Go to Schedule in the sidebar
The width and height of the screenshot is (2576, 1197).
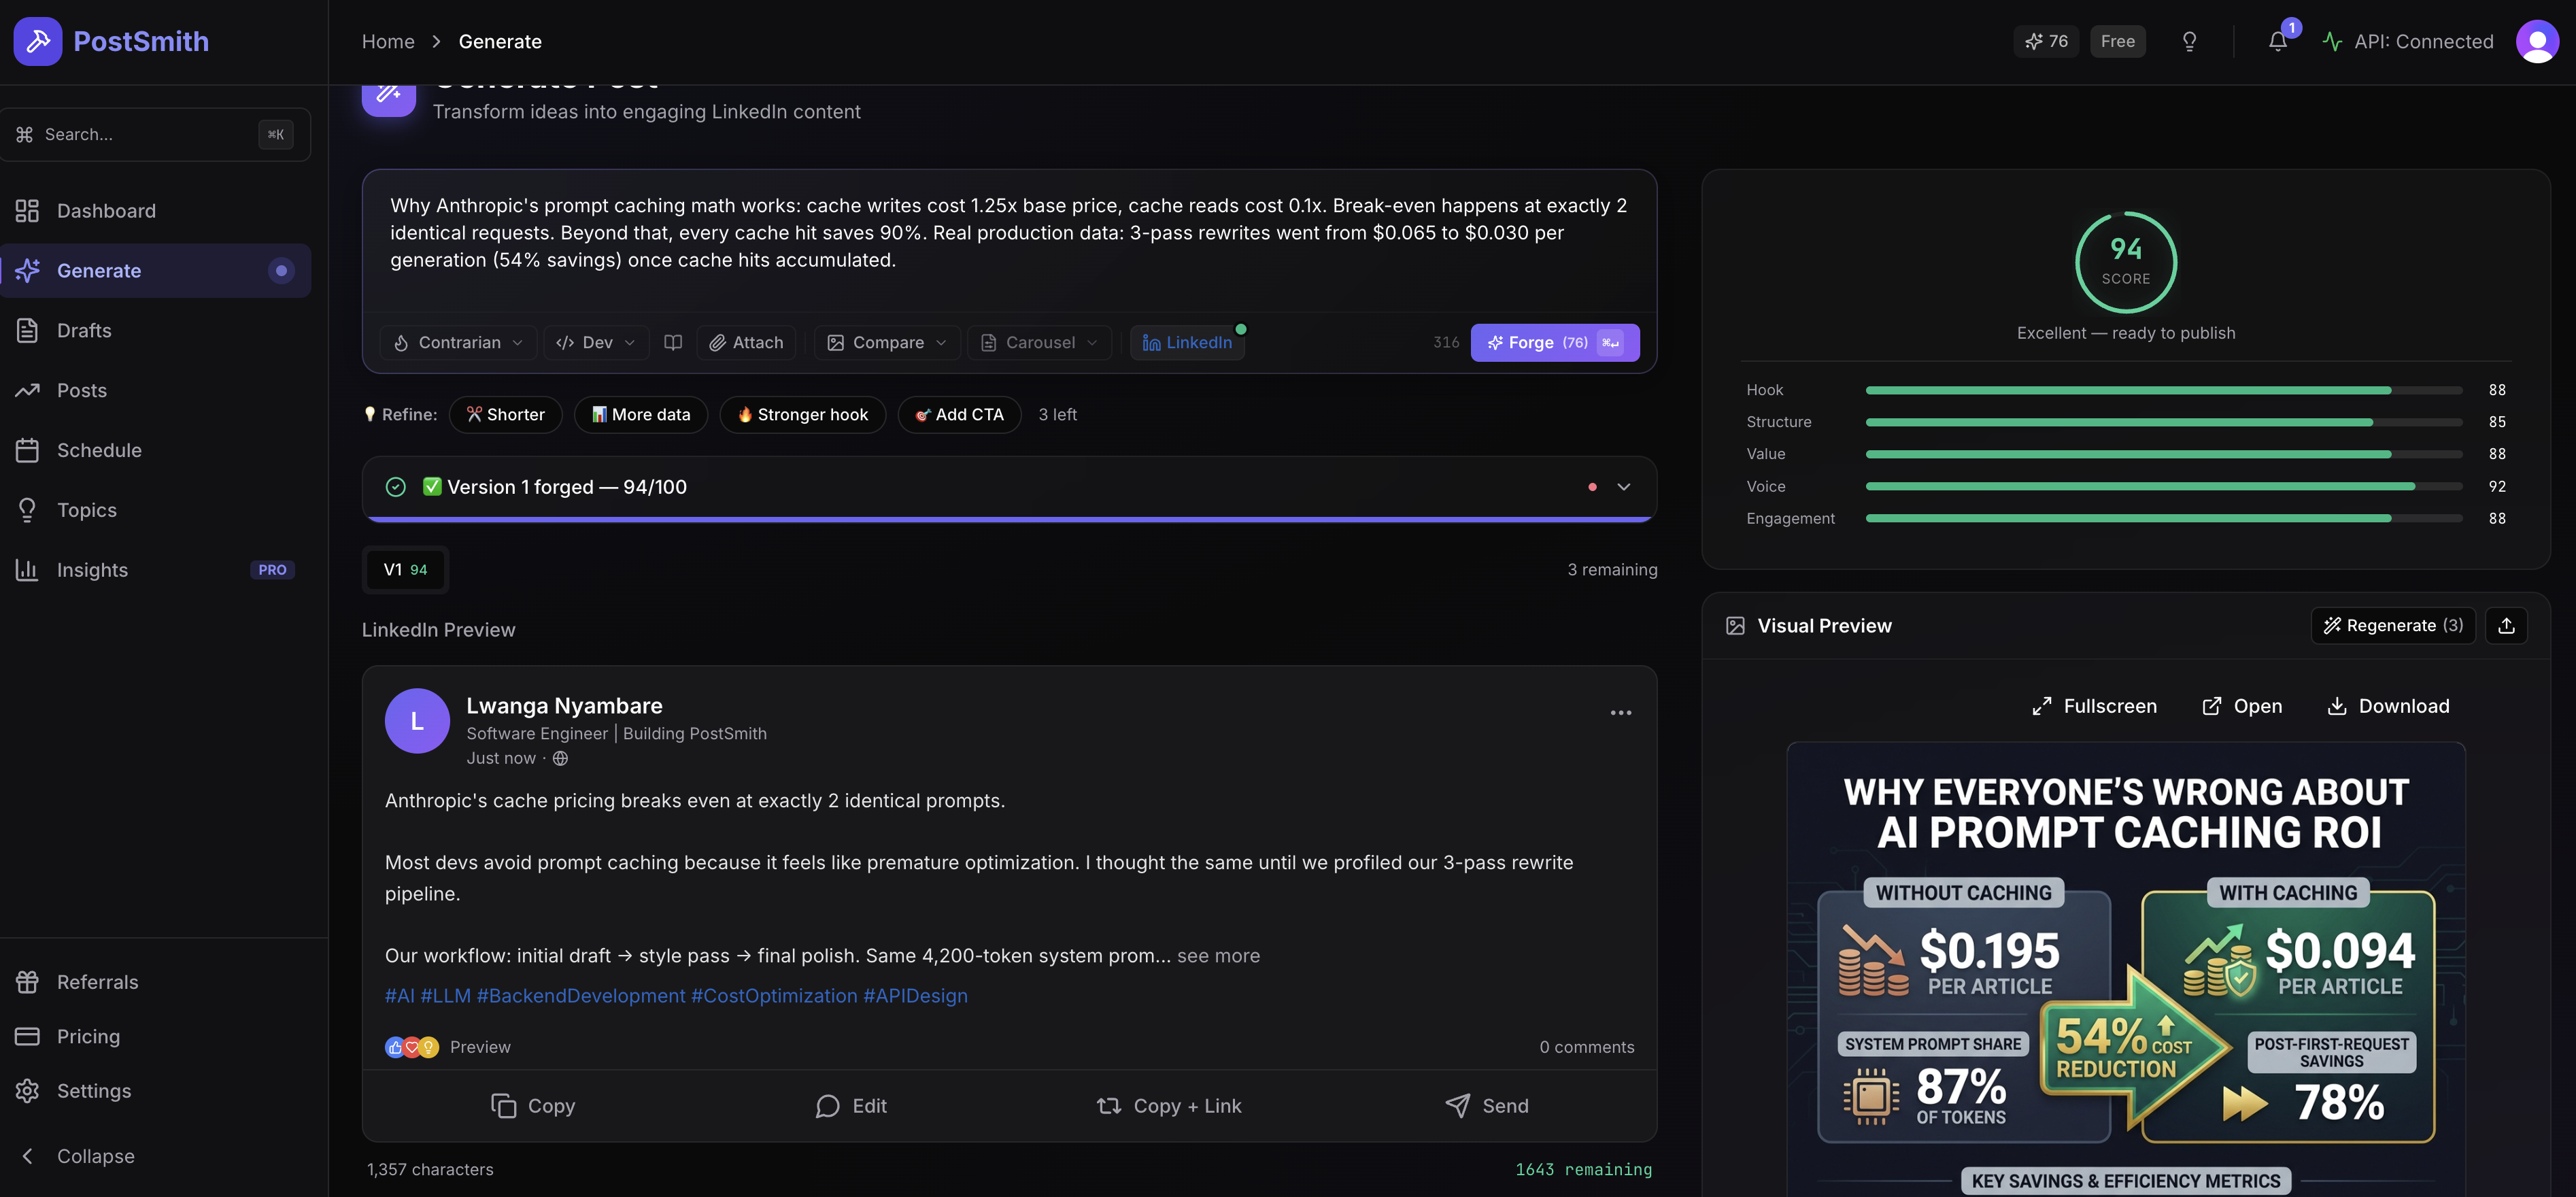tap(99, 450)
